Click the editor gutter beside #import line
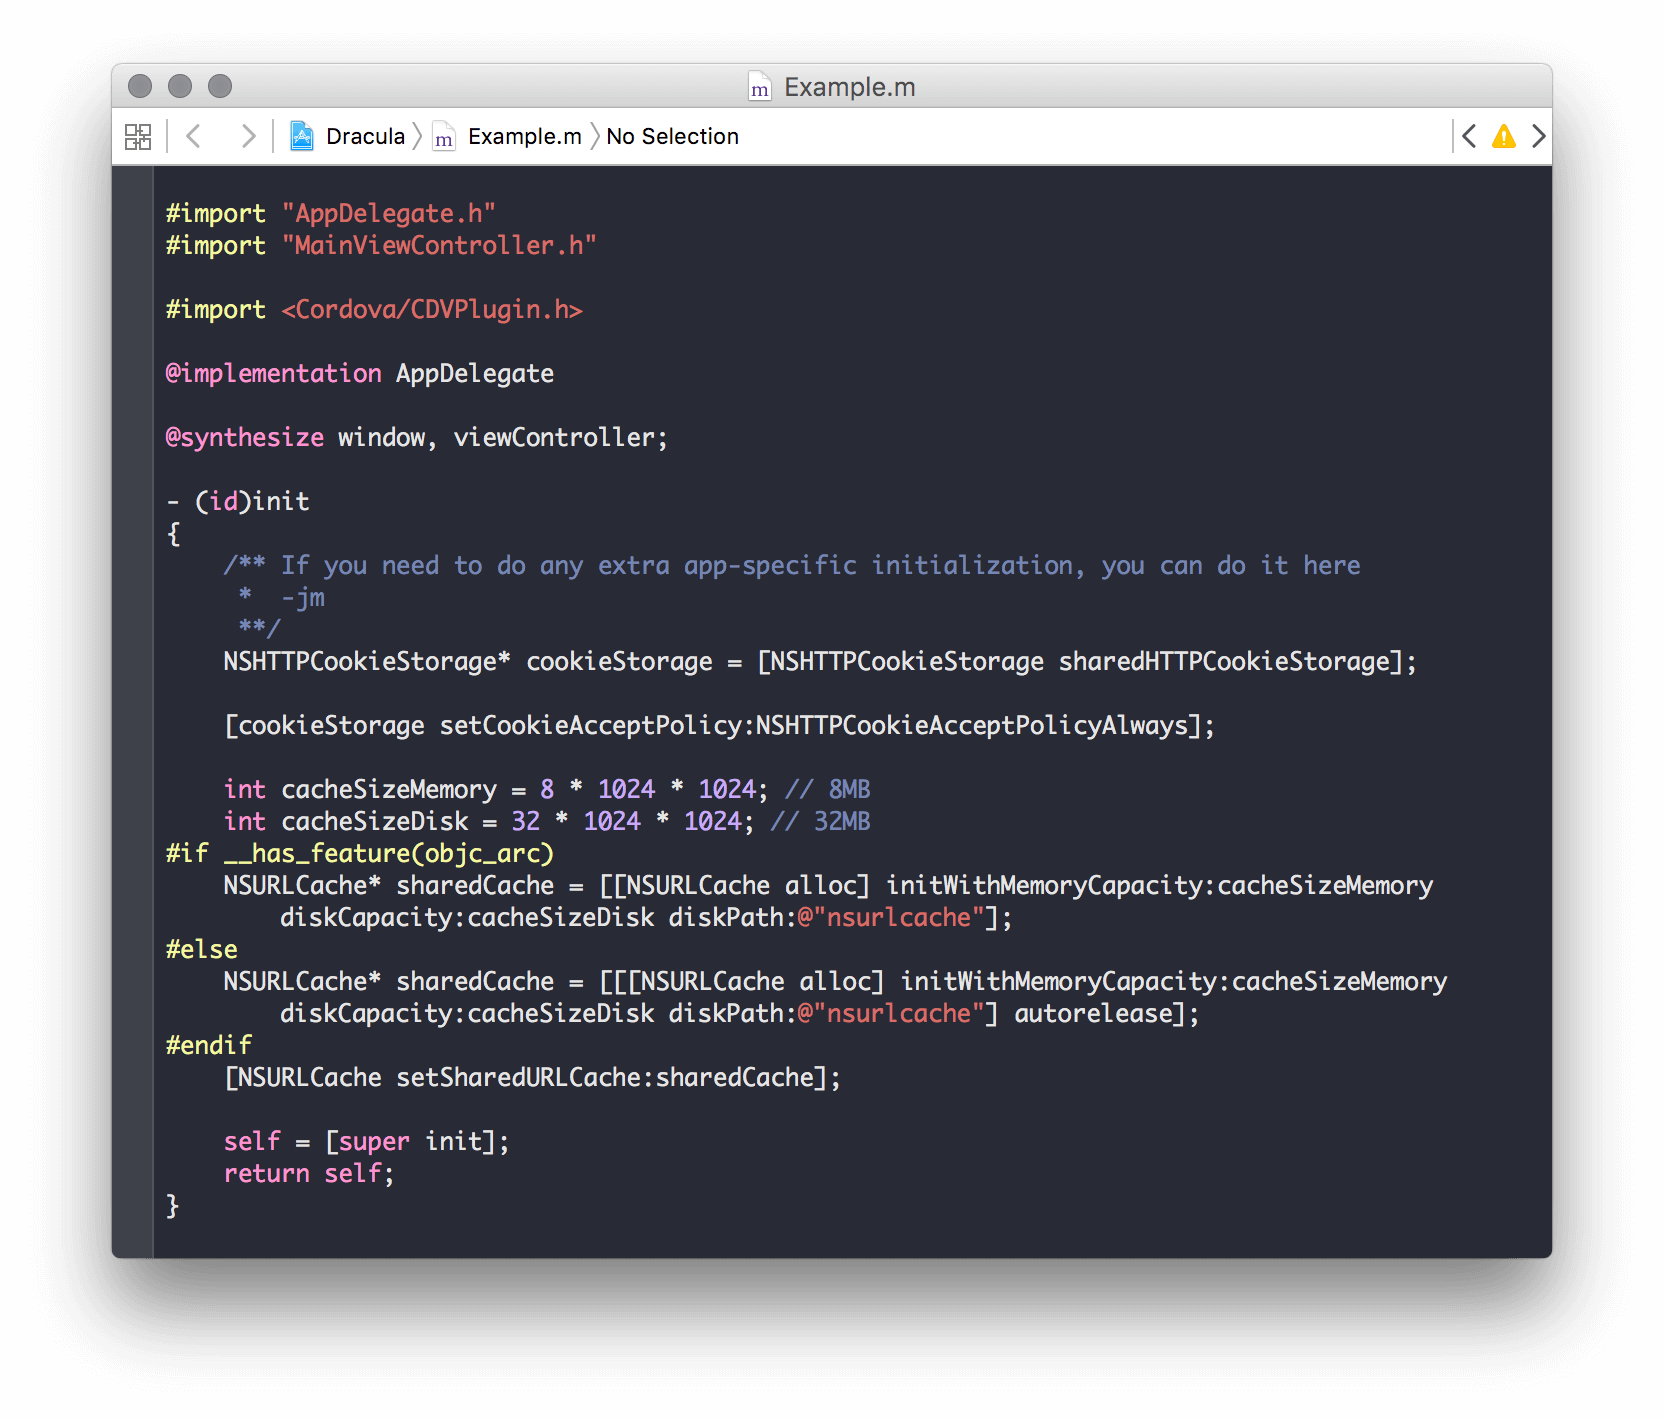This screenshot has height=1418, width=1664. coord(133,214)
